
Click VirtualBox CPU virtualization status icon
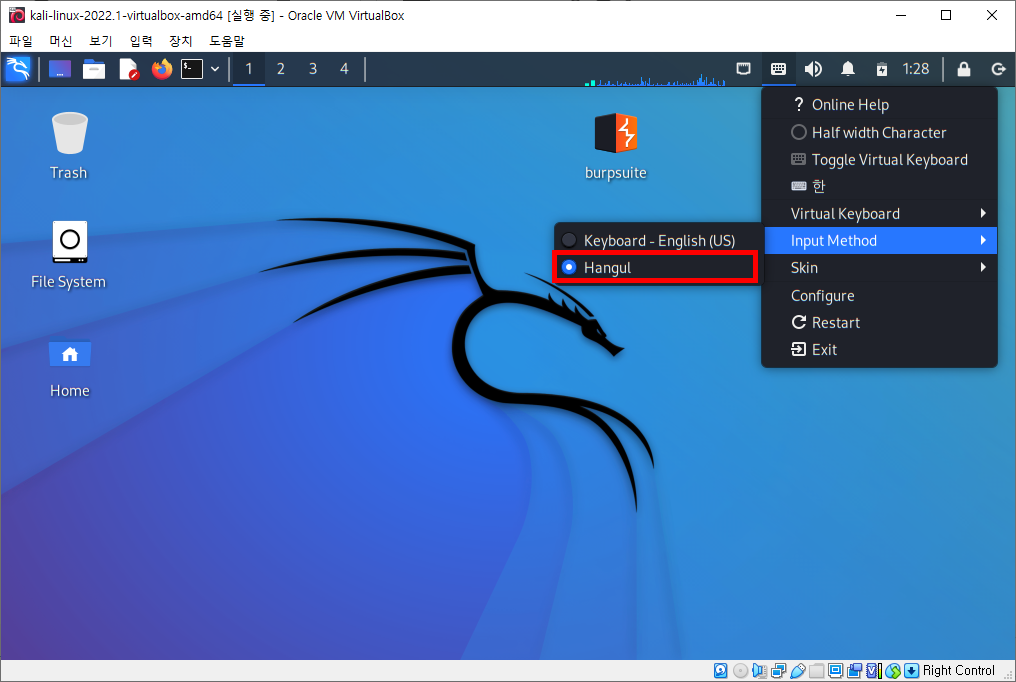pyautogui.click(x=873, y=671)
